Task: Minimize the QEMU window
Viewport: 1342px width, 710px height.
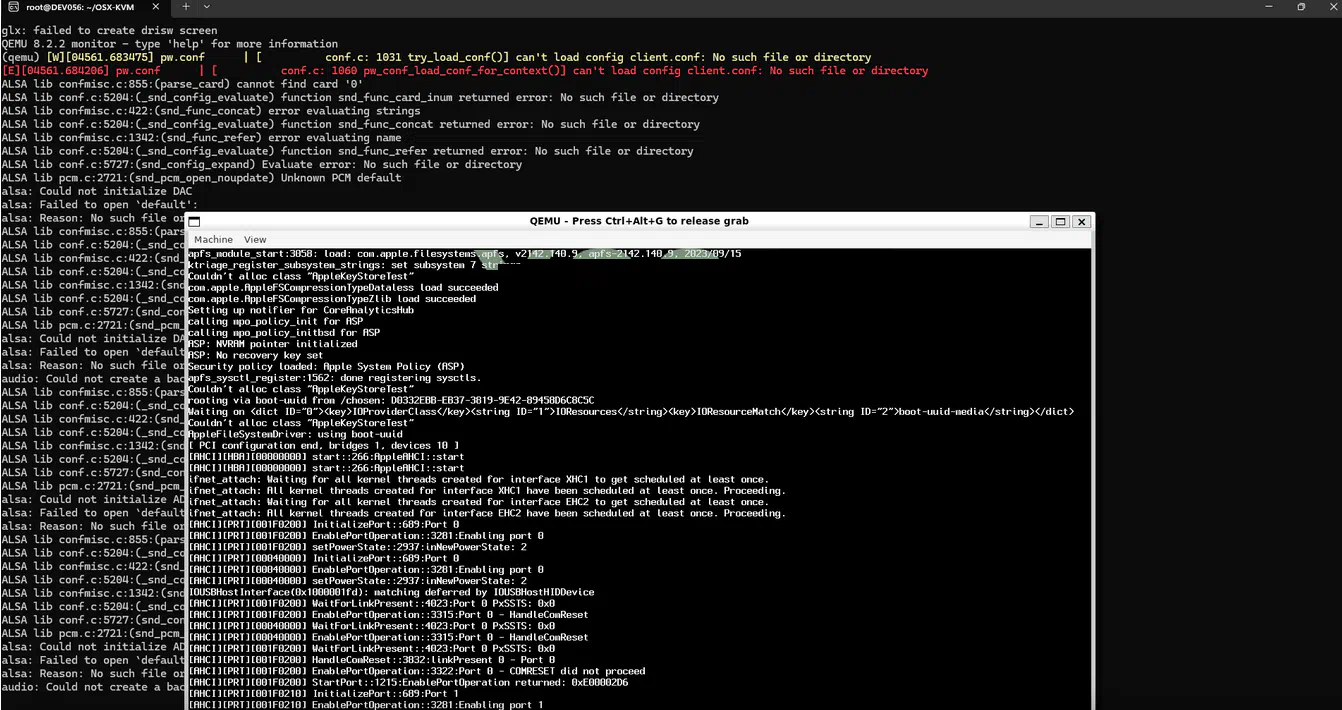Action: tap(1041, 222)
